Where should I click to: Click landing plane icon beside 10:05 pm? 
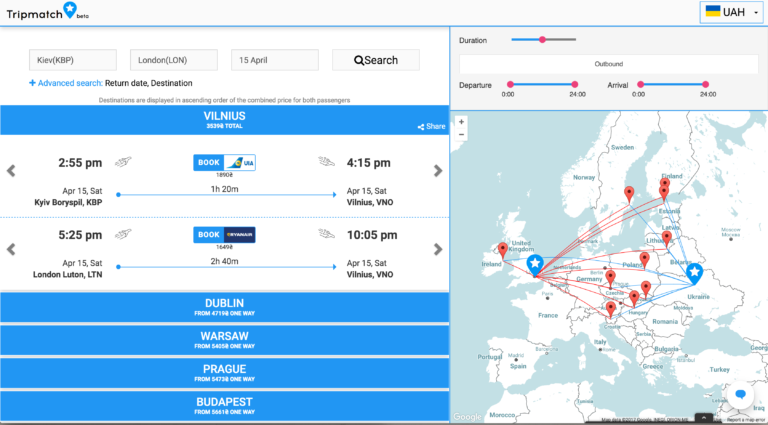pyautogui.click(x=326, y=234)
